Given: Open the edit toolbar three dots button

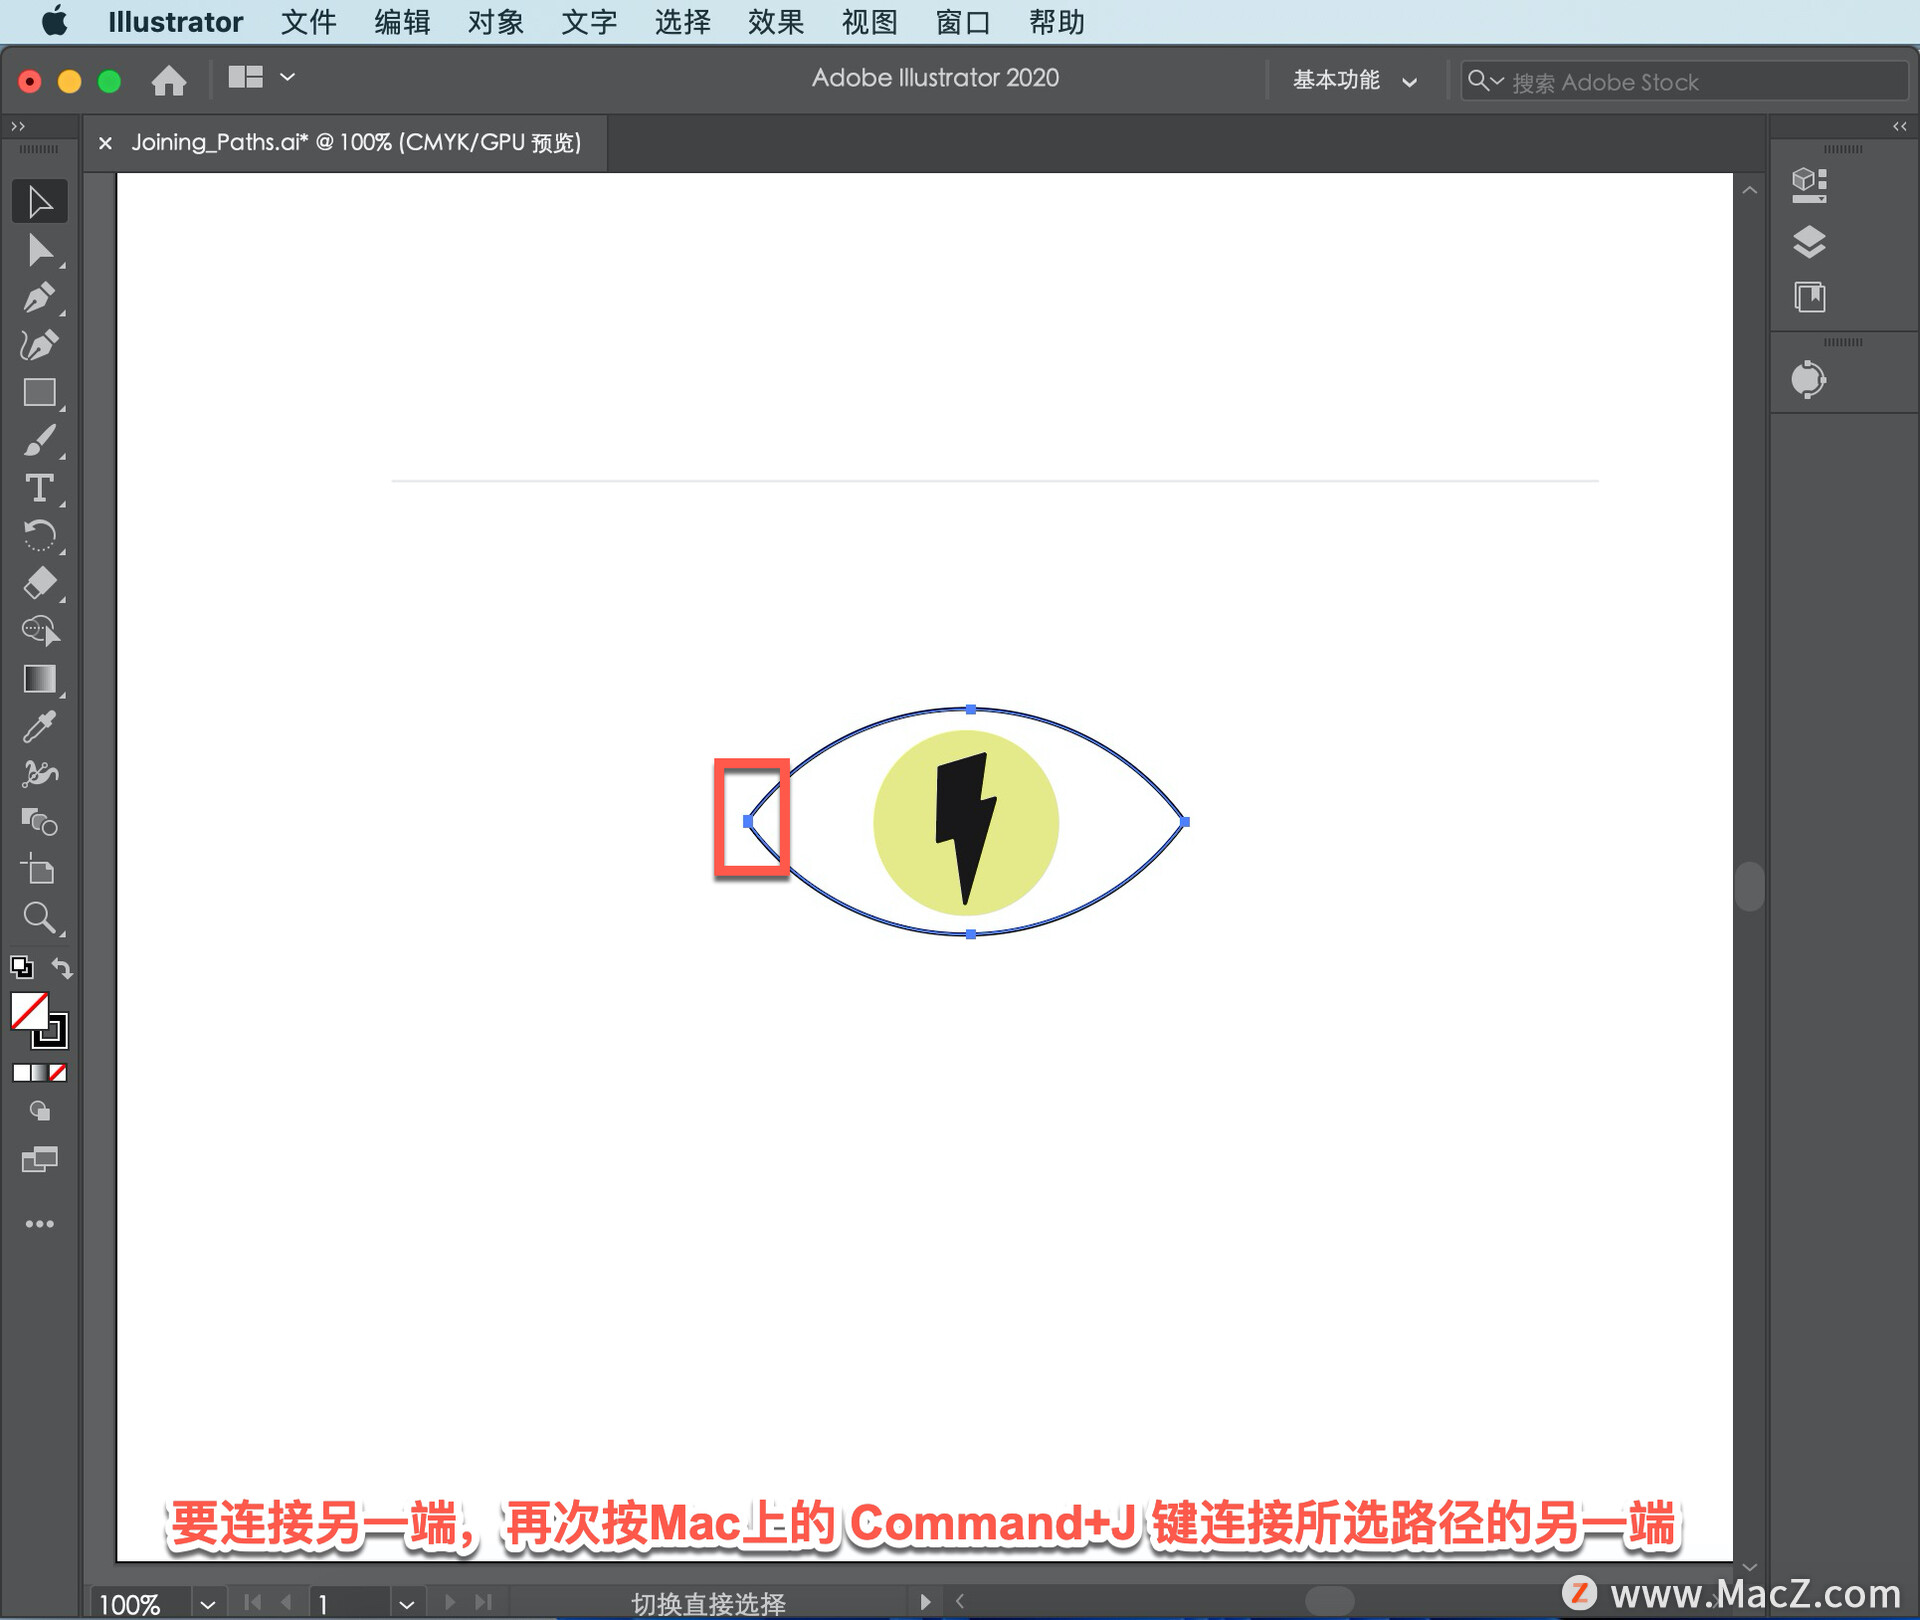Looking at the screenshot, I should (x=40, y=1224).
